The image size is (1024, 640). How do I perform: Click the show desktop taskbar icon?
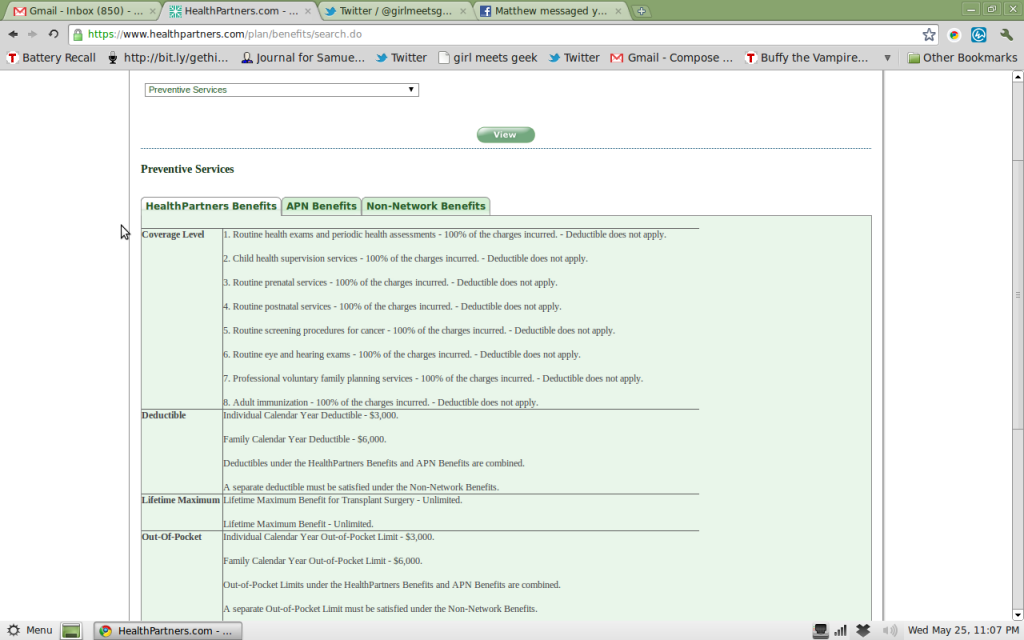tap(71, 630)
